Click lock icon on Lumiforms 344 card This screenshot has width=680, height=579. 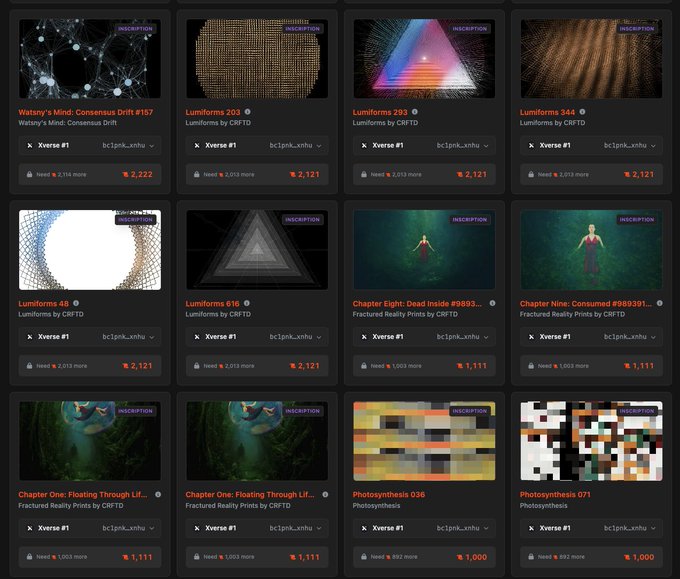[x=531, y=174]
